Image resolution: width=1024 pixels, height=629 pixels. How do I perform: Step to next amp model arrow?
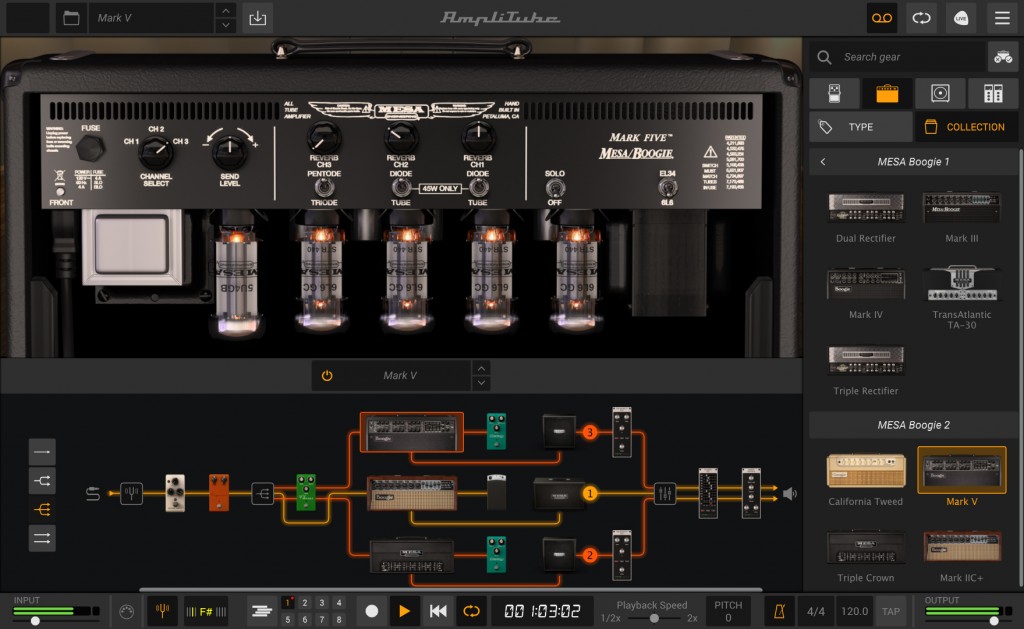pyautogui.click(x=481, y=383)
